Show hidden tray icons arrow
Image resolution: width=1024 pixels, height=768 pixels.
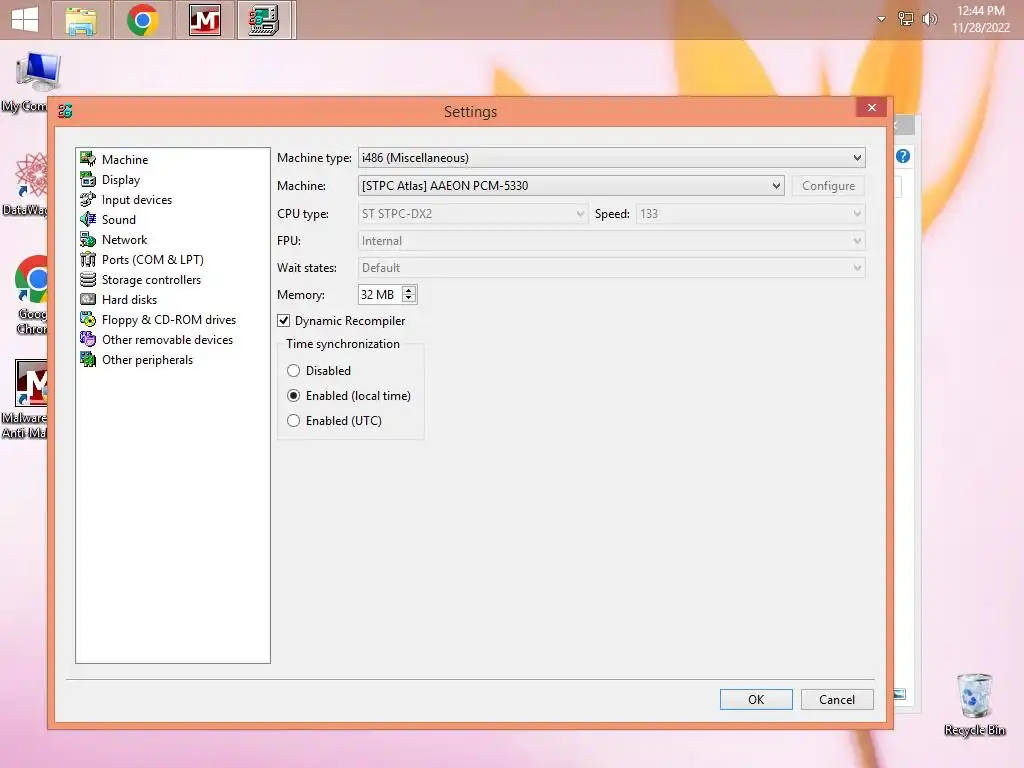click(x=882, y=19)
